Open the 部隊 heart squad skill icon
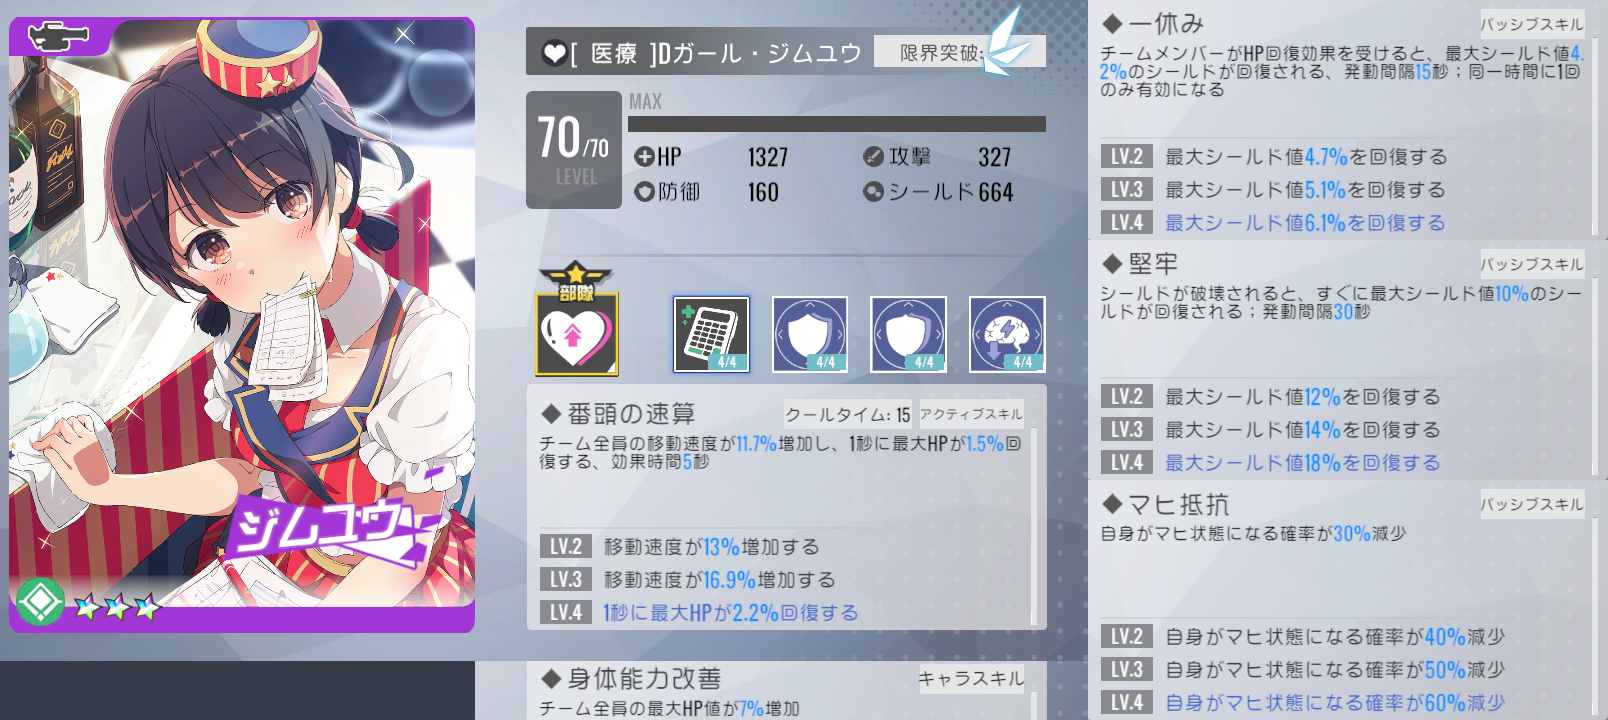The height and width of the screenshot is (720, 1608). tap(577, 320)
